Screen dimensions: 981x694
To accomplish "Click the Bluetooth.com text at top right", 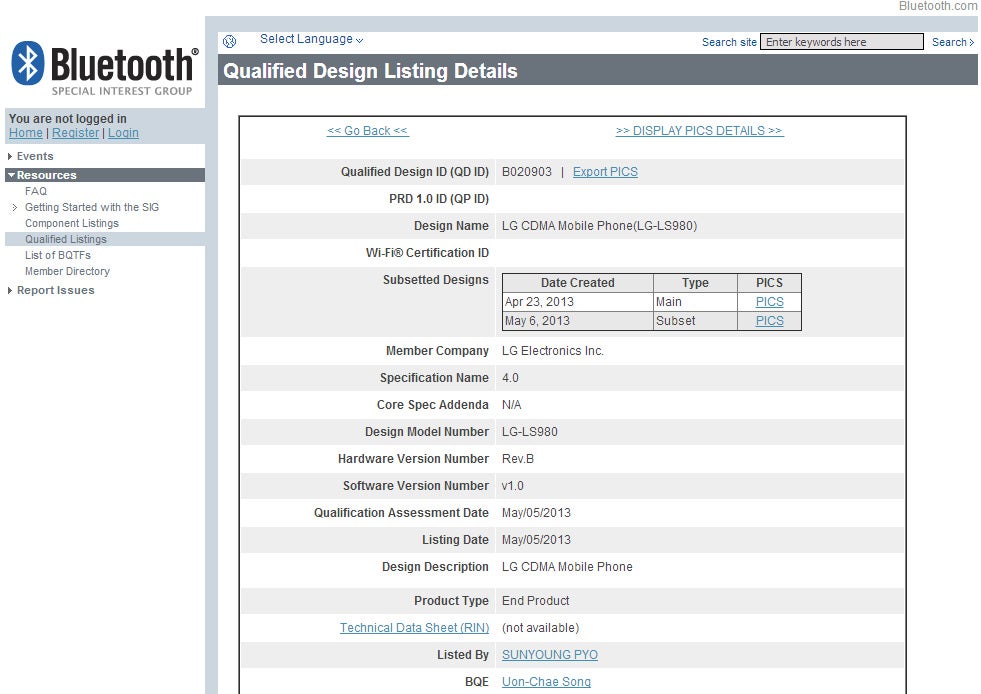I will [x=937, y=6].
